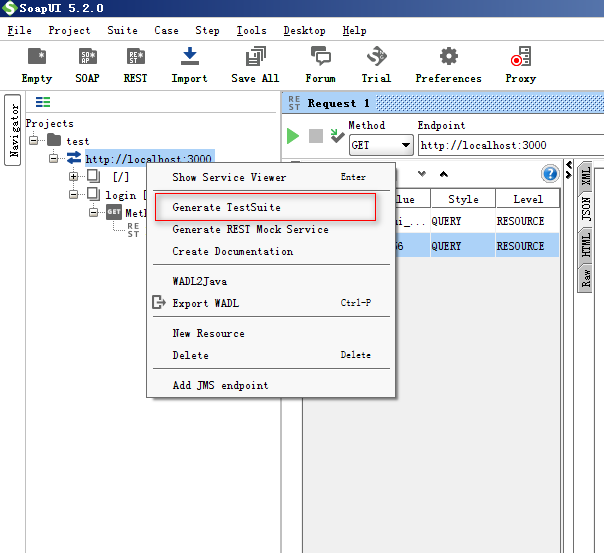604x553 pixels.
Task: Create a new REST project icon
Action: [136, 57]
